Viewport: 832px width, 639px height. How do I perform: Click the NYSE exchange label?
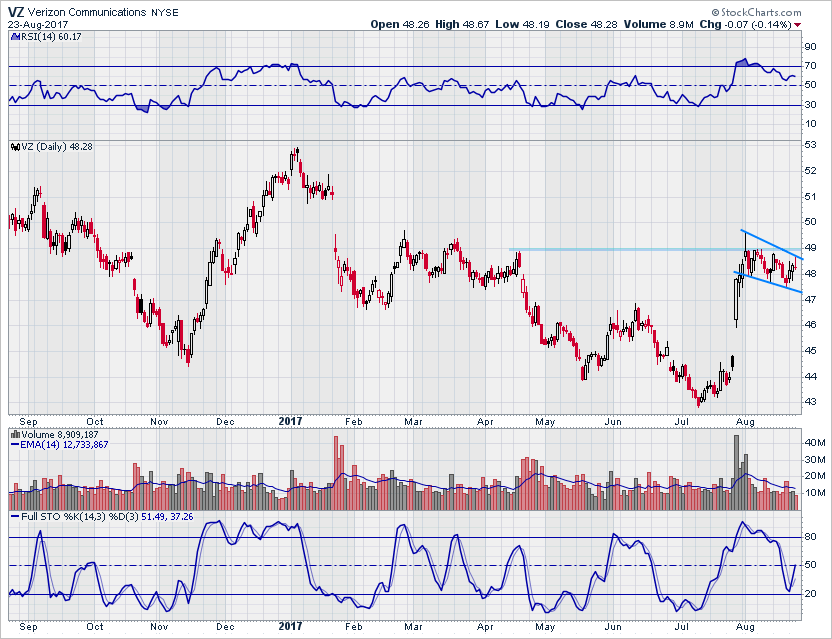coord(165,12)
